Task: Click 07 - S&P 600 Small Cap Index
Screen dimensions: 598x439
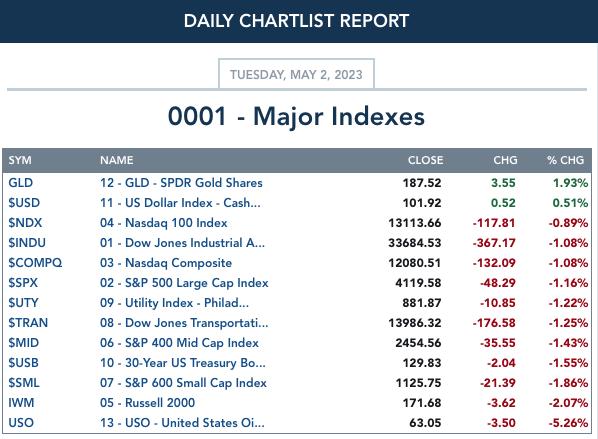Action: (183, 383)
